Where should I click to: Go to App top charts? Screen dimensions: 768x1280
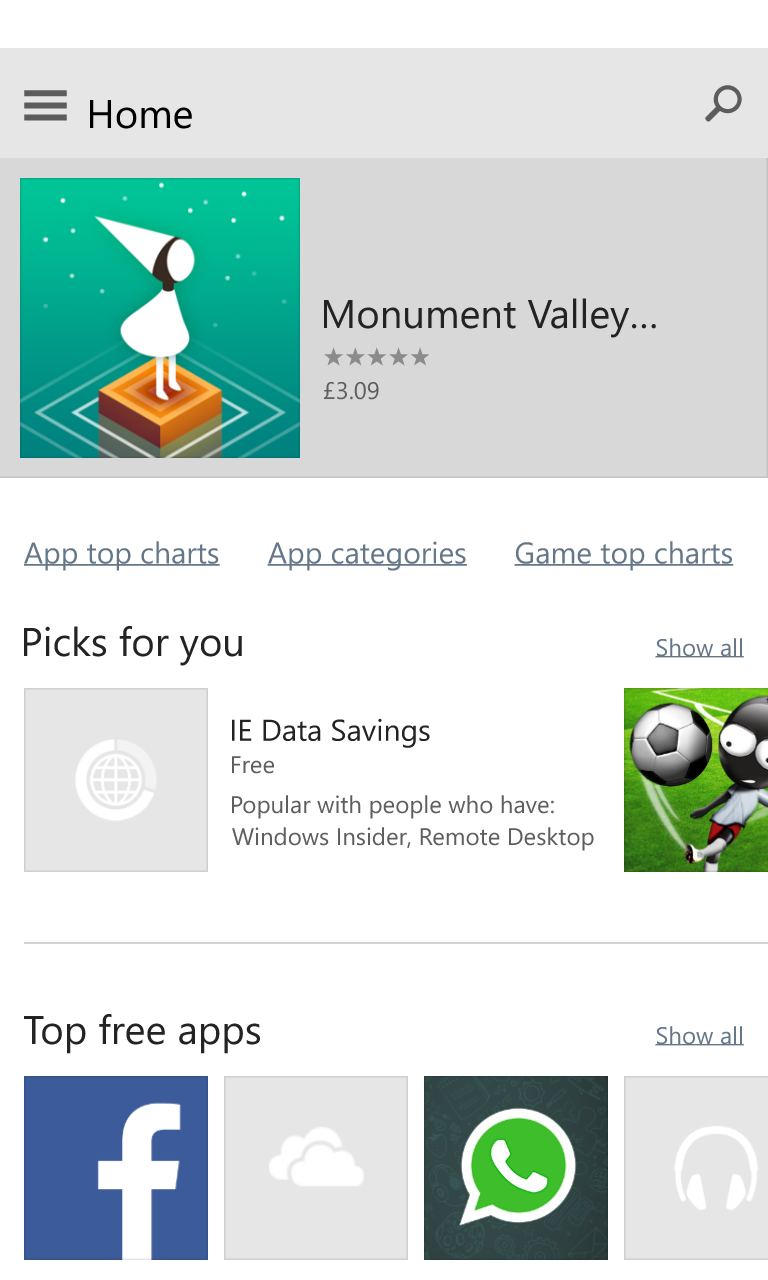(x=122, y=553)
